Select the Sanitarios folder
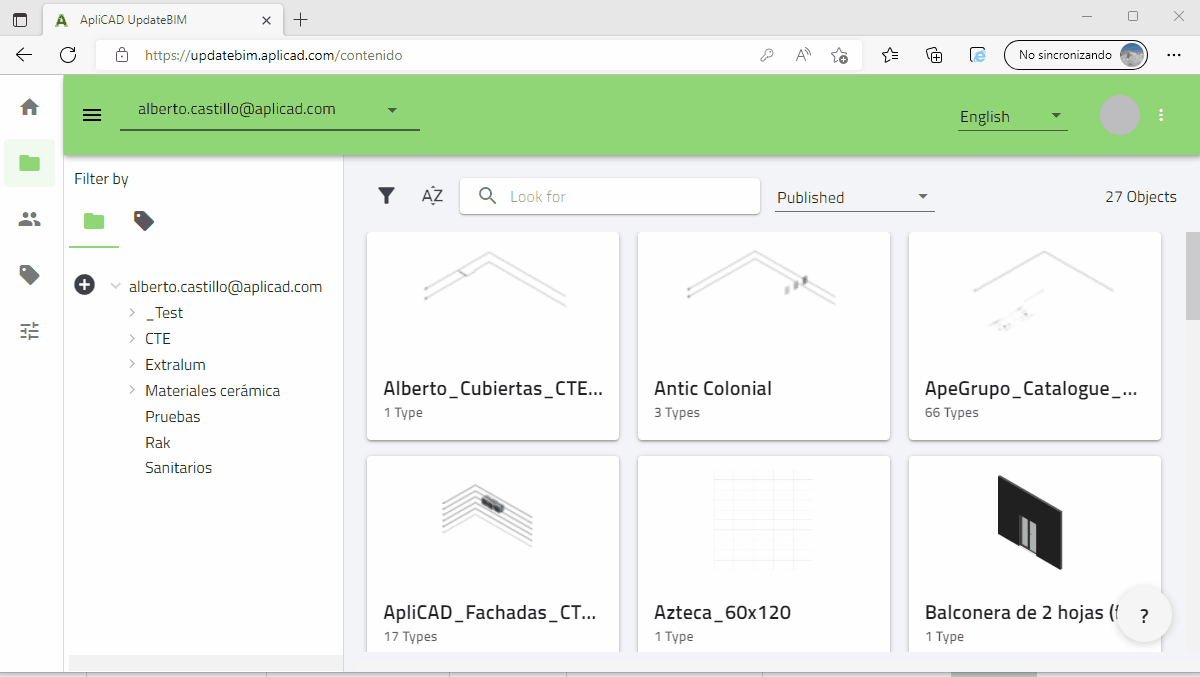1200x677 pixels. [x=178, y=468]
